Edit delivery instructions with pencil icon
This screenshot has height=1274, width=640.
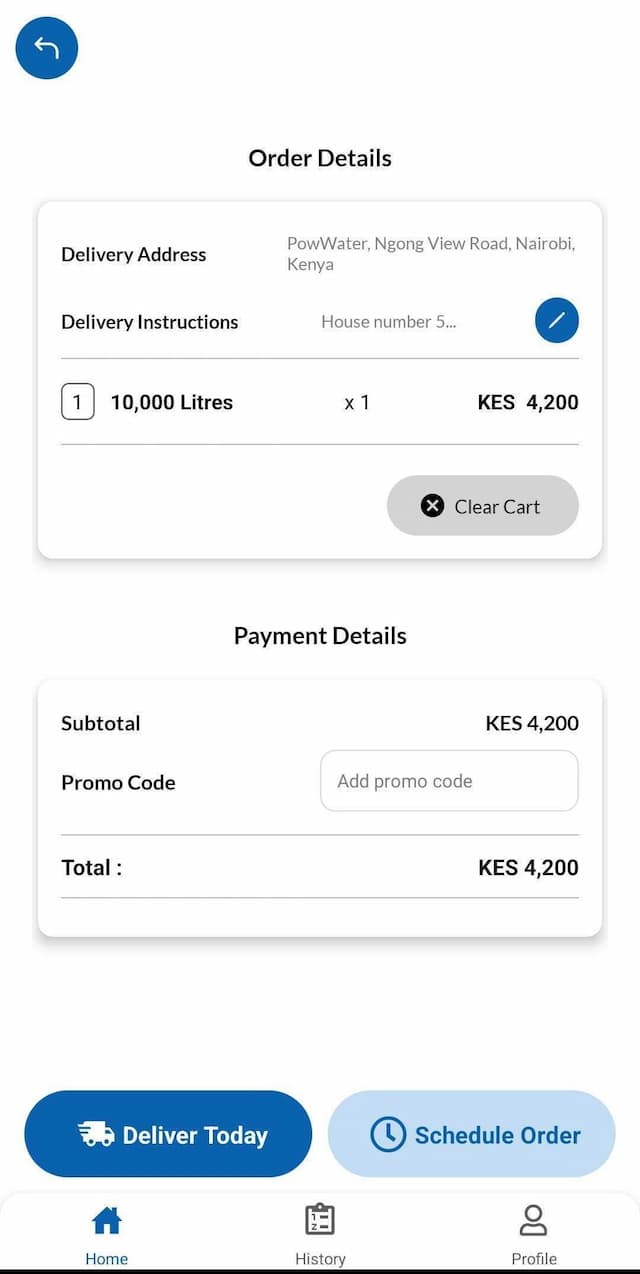[557, 321]
